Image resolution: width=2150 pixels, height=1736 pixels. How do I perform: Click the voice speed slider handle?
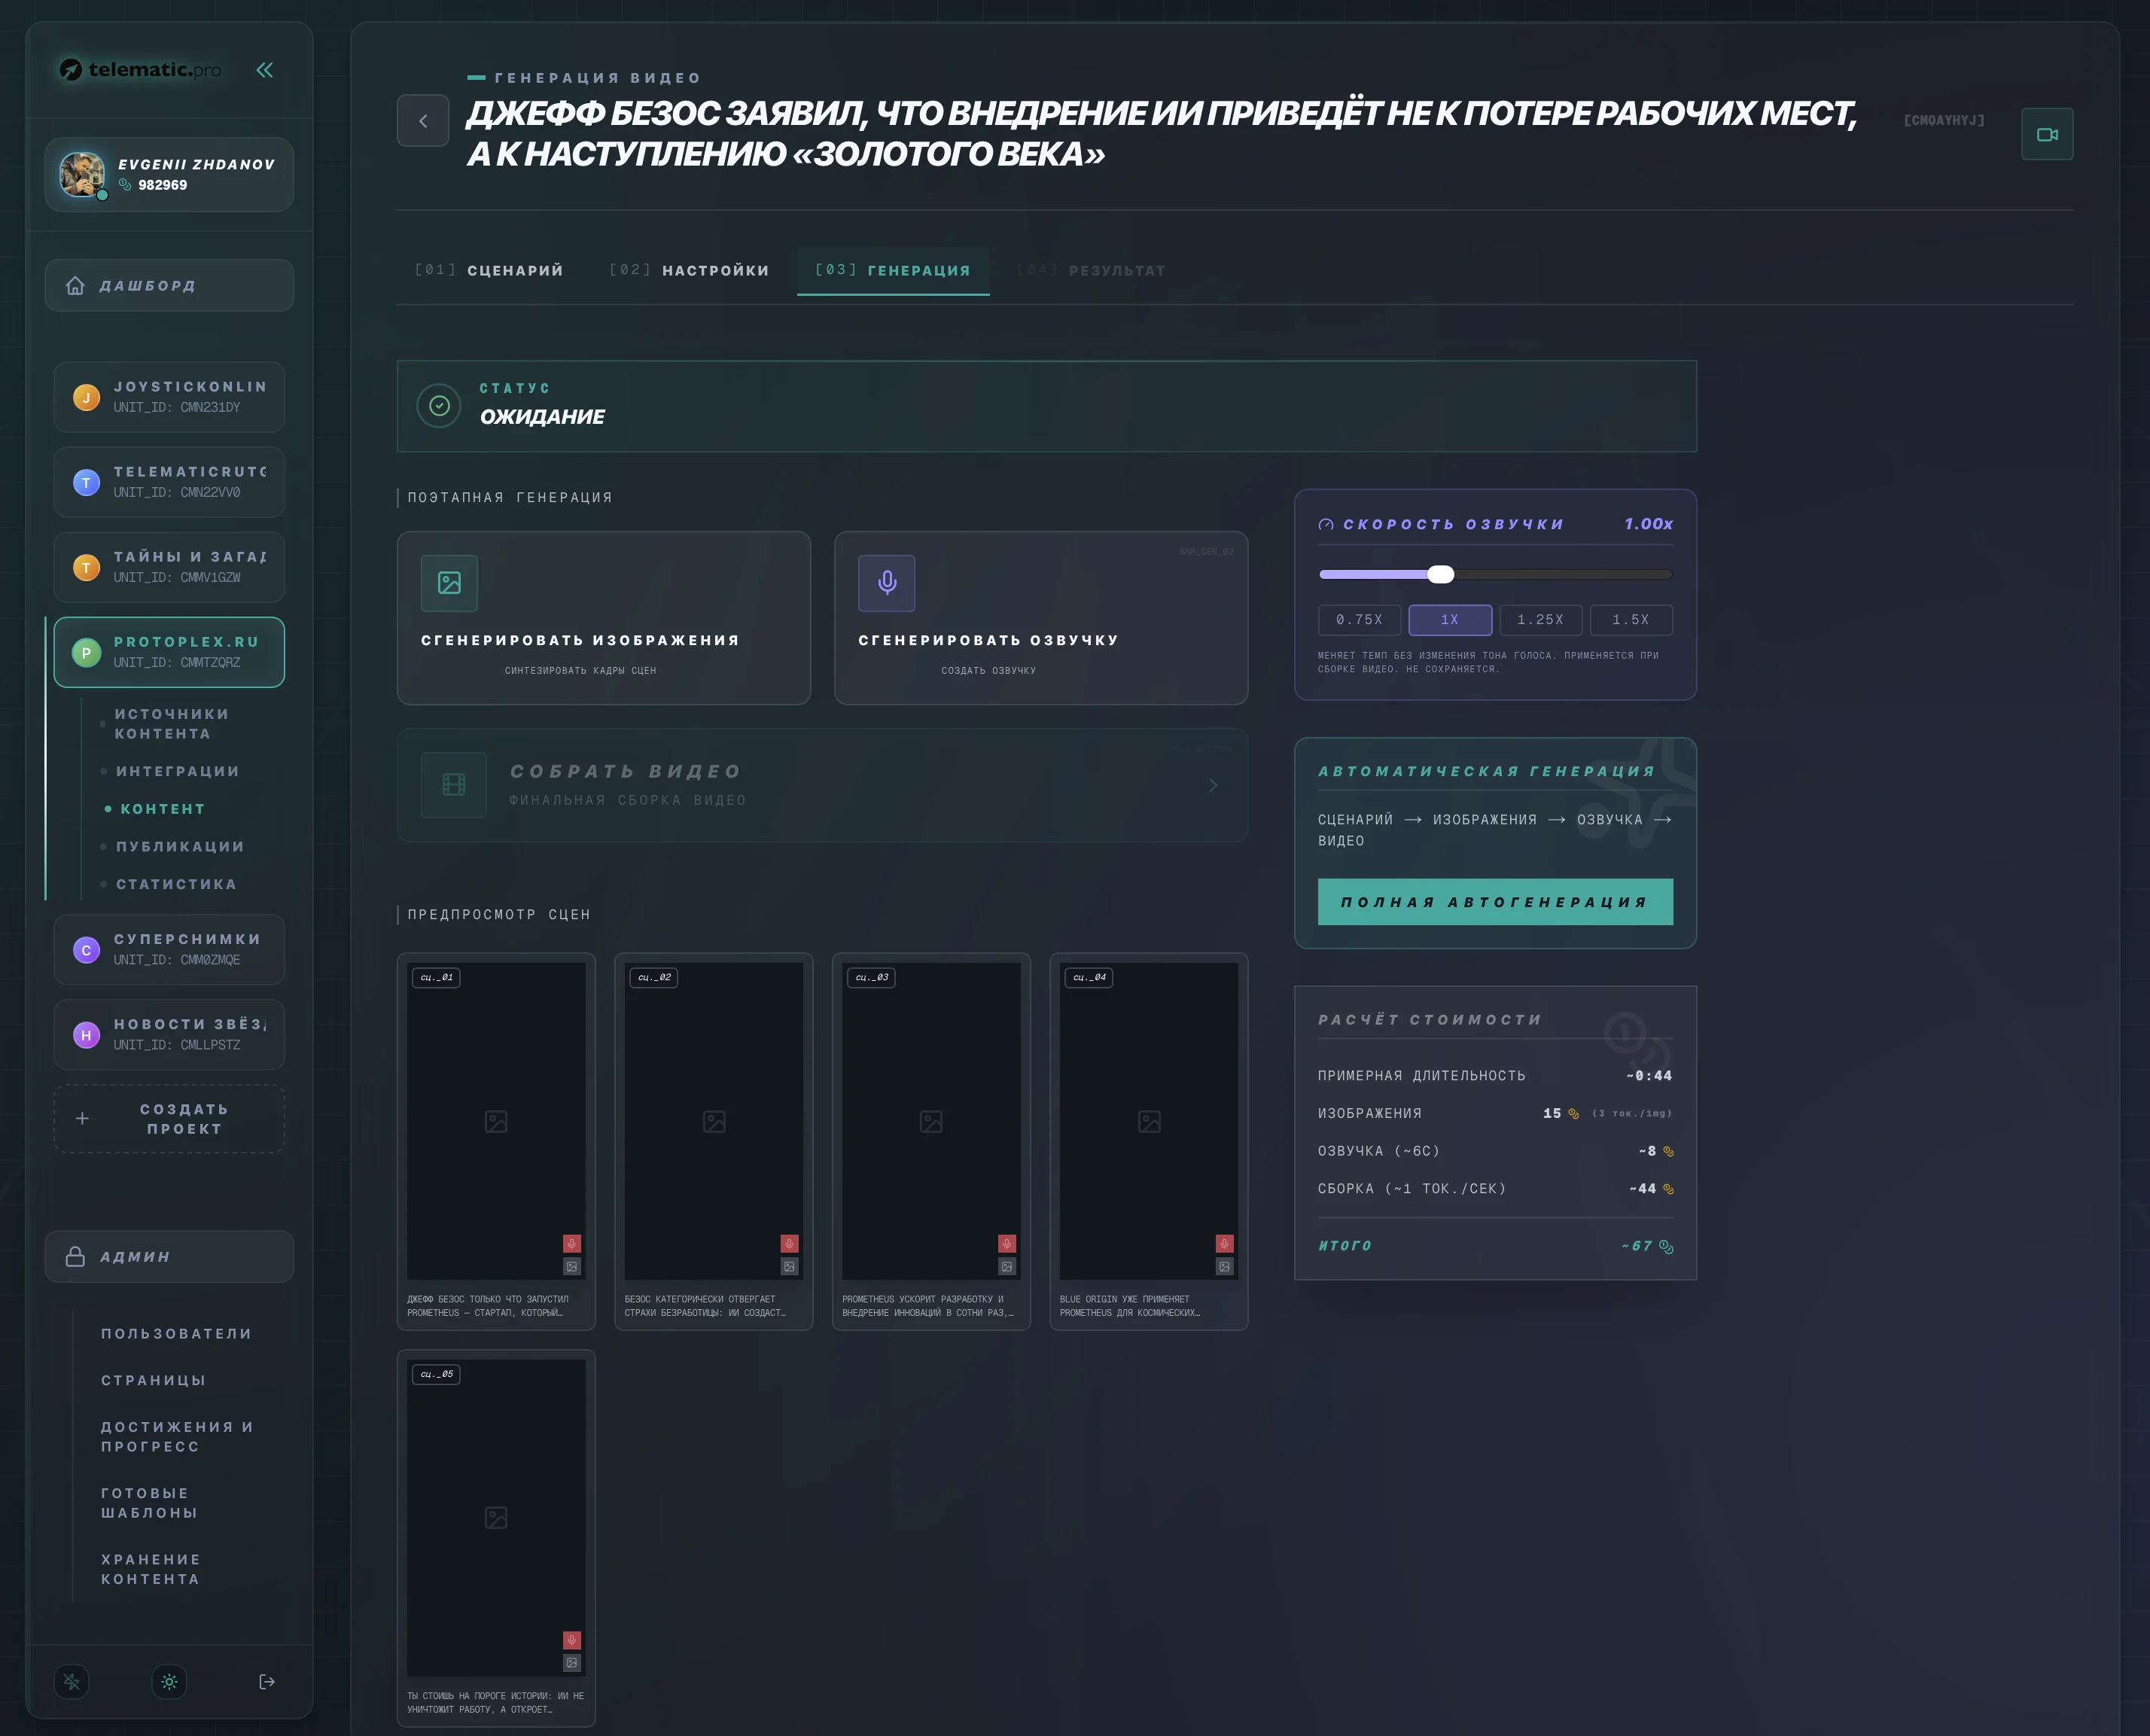click(x=1440, y=574)
